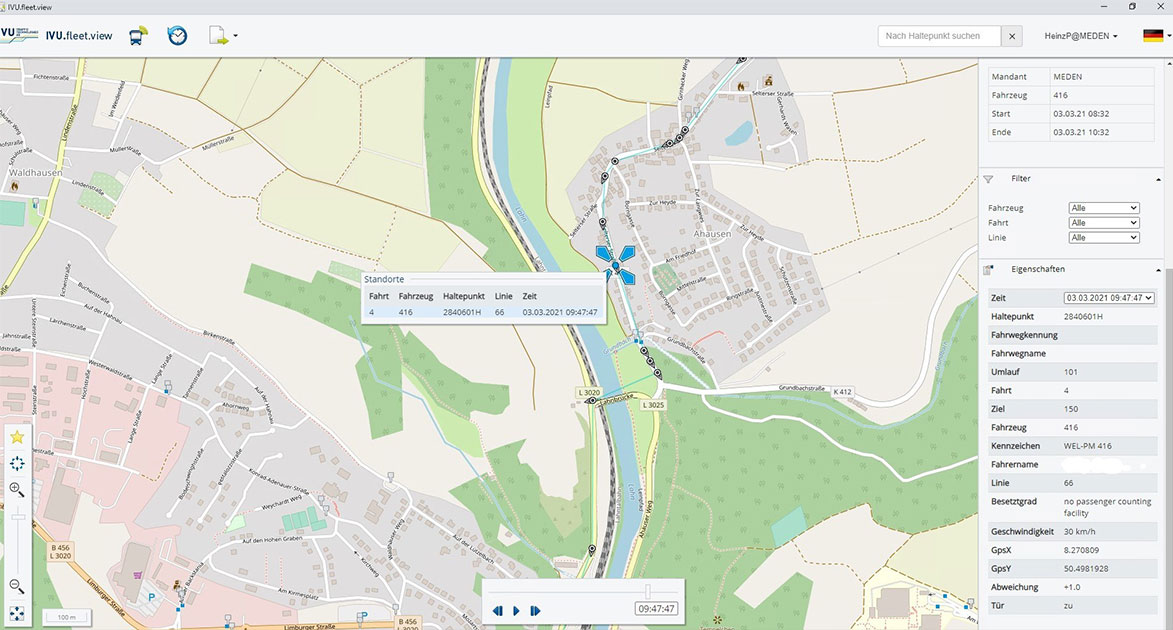
Task: Click the fit-to-extent arrows icon
Action: coord(16,614)
